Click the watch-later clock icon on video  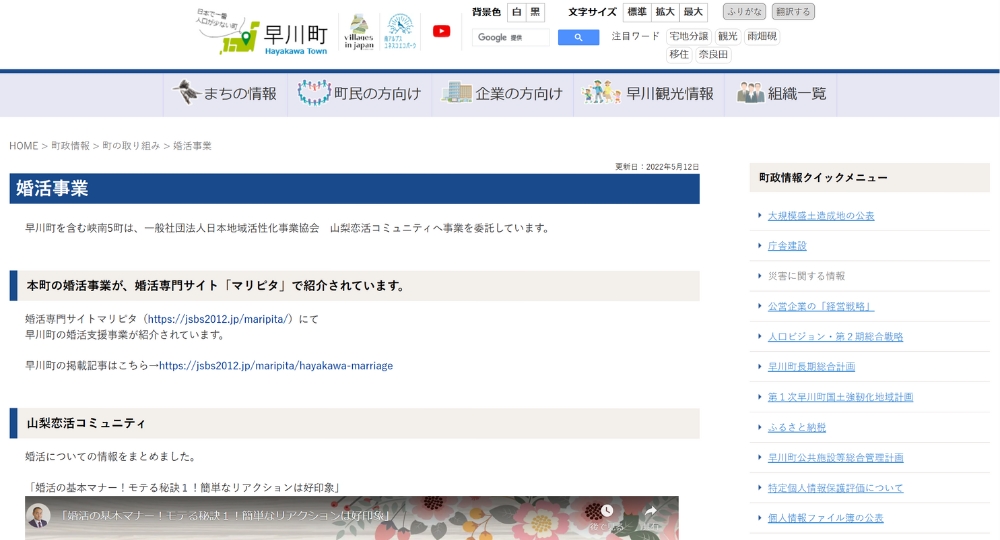coord(607,511)
